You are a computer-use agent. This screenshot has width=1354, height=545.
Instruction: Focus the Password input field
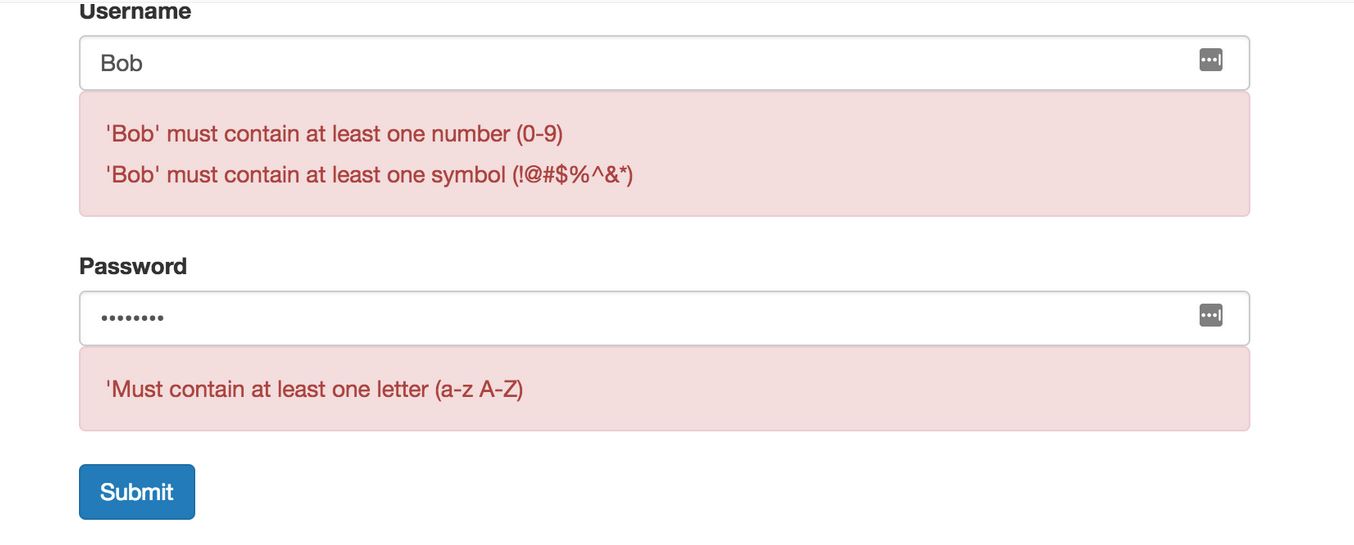click(x=664, y=318)
